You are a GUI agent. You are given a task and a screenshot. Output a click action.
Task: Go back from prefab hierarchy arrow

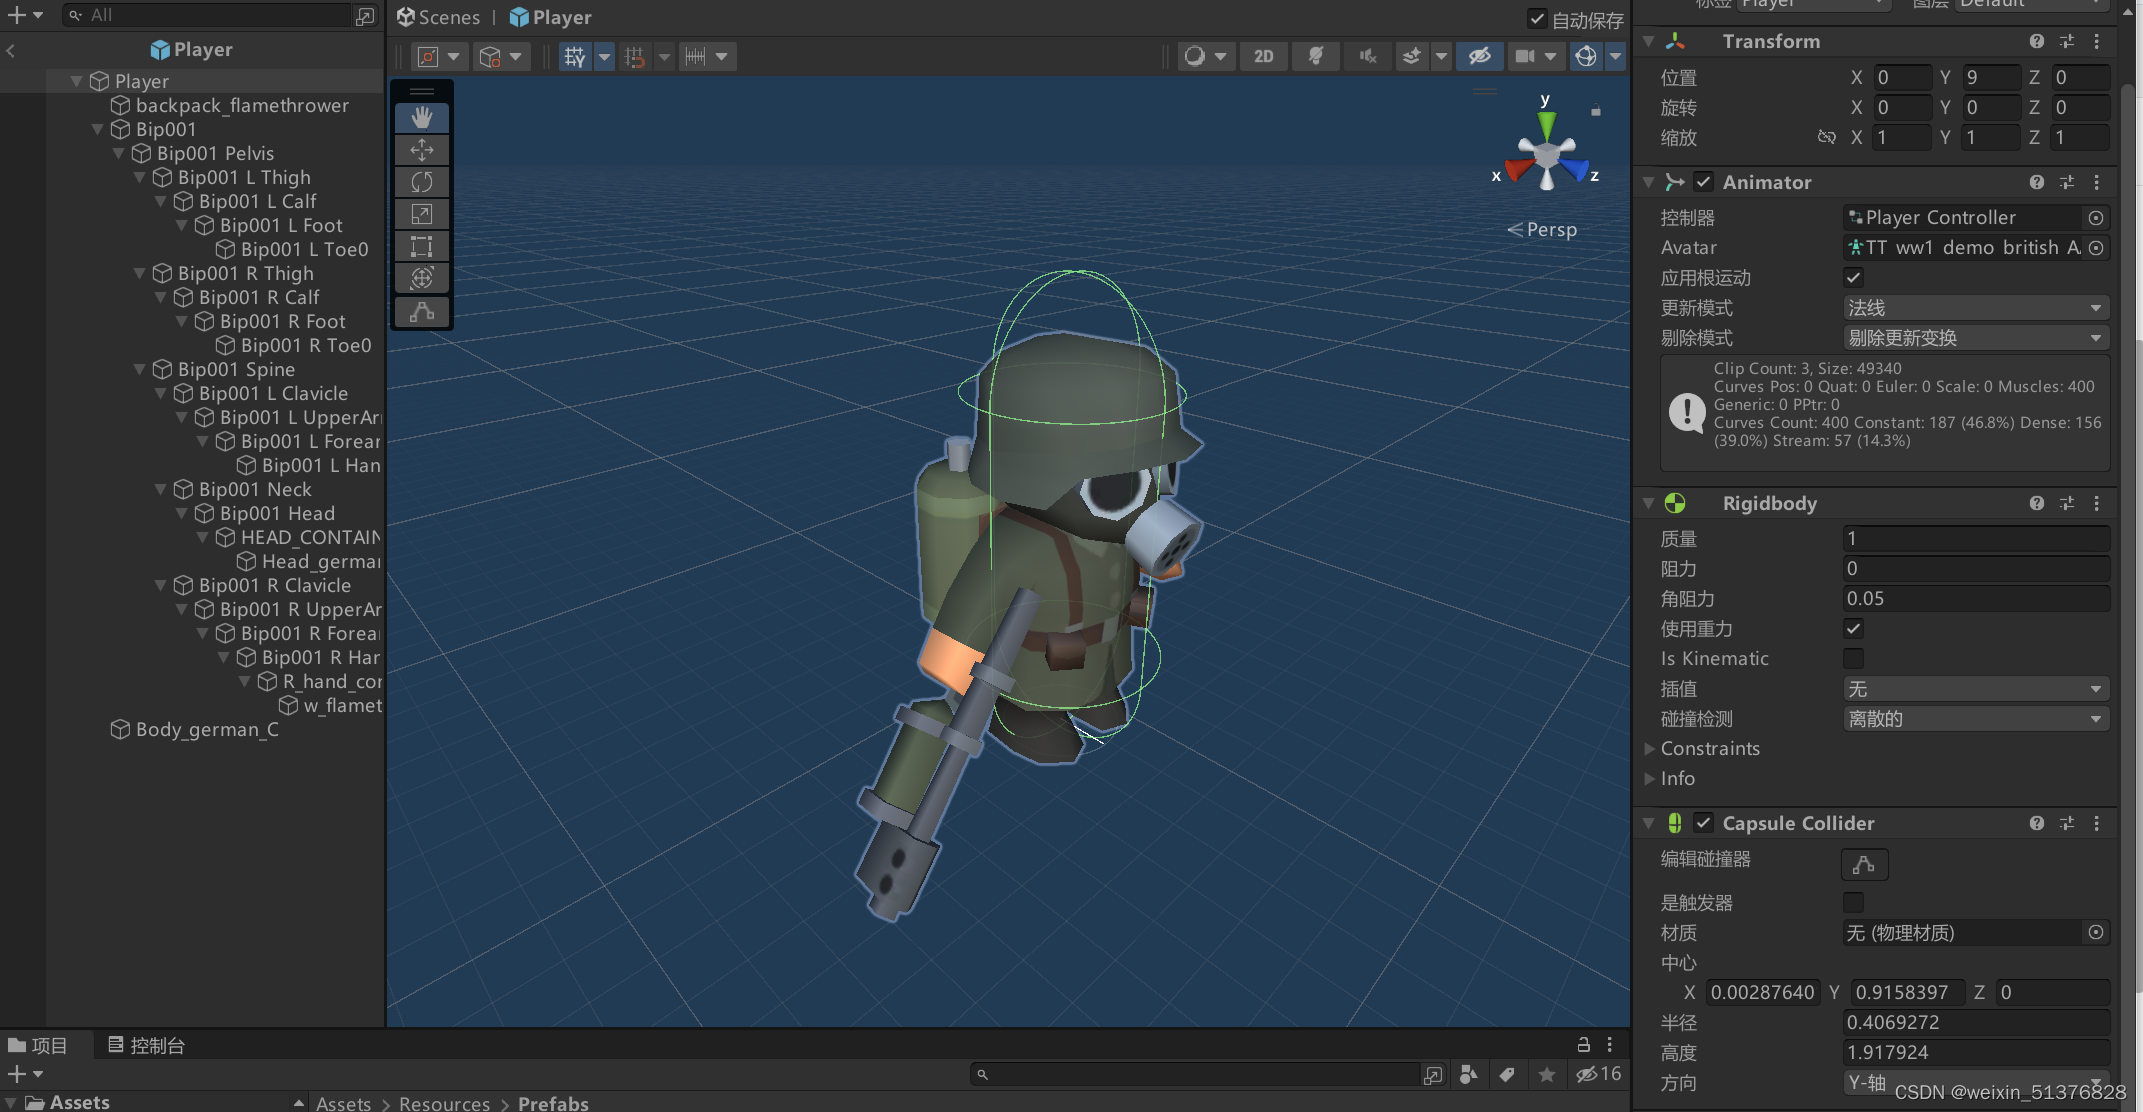[10, 50]
